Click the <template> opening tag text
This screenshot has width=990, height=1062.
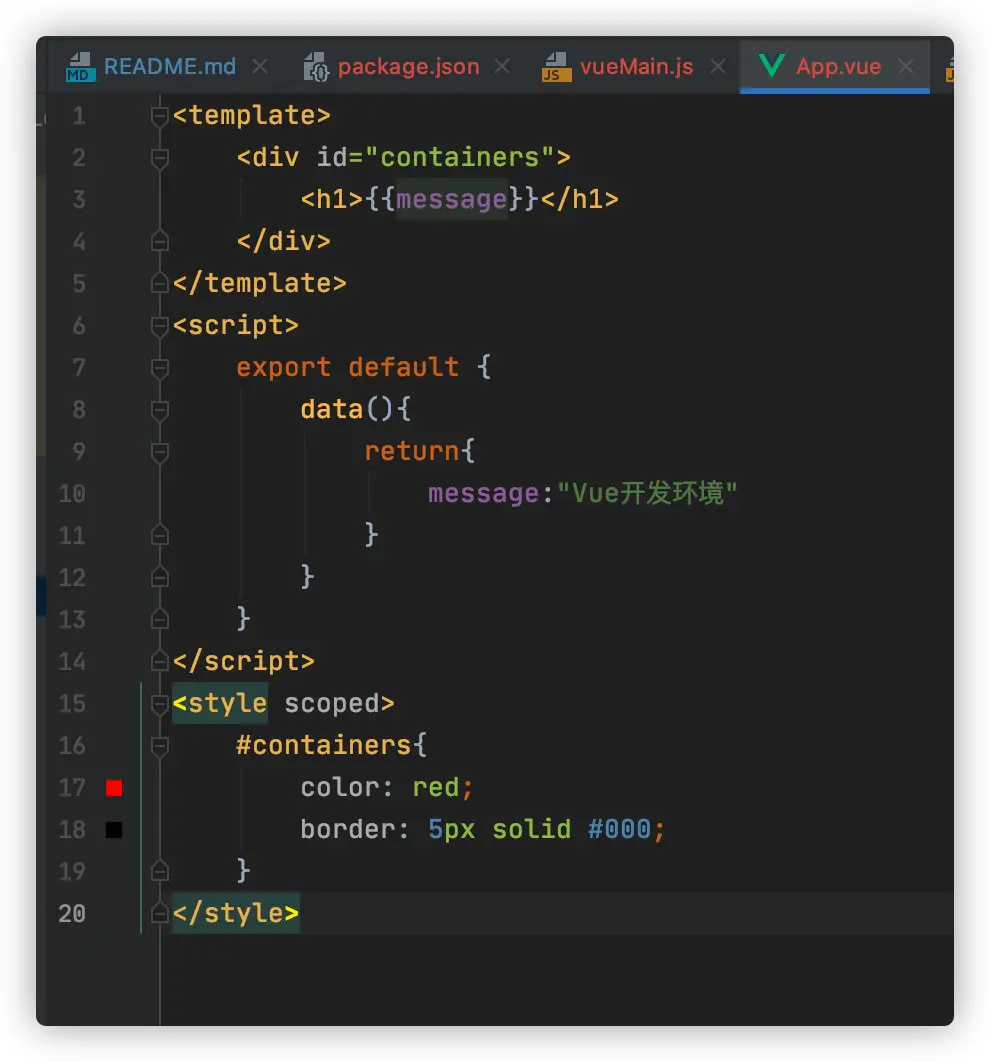click(x=252, y=116)
